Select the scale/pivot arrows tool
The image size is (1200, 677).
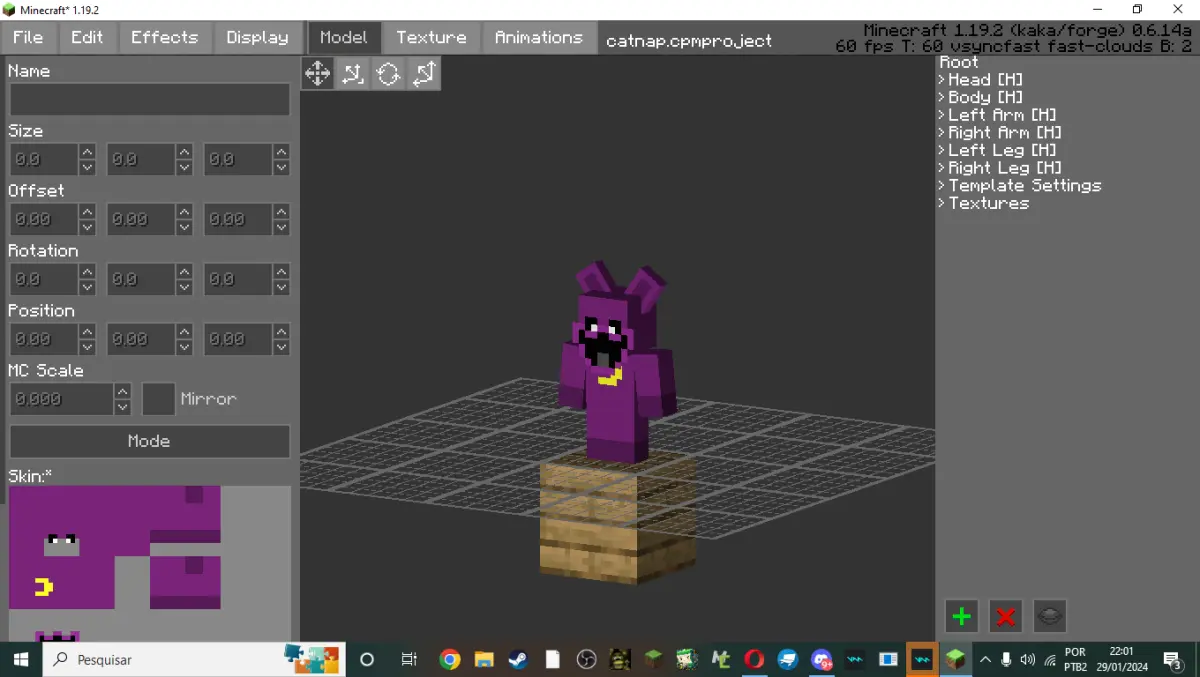point(424,73)
